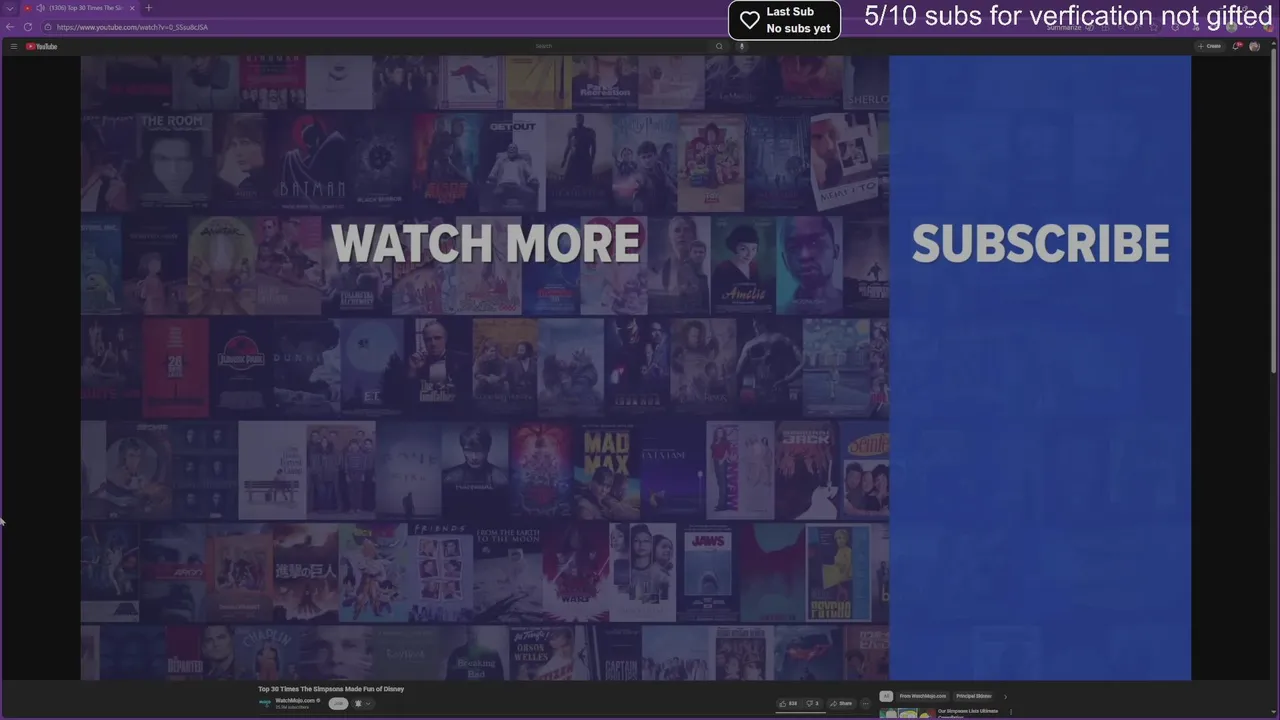View site info icon in address bar
This screenshot has height=720, width=1280.
coord(47,27)
